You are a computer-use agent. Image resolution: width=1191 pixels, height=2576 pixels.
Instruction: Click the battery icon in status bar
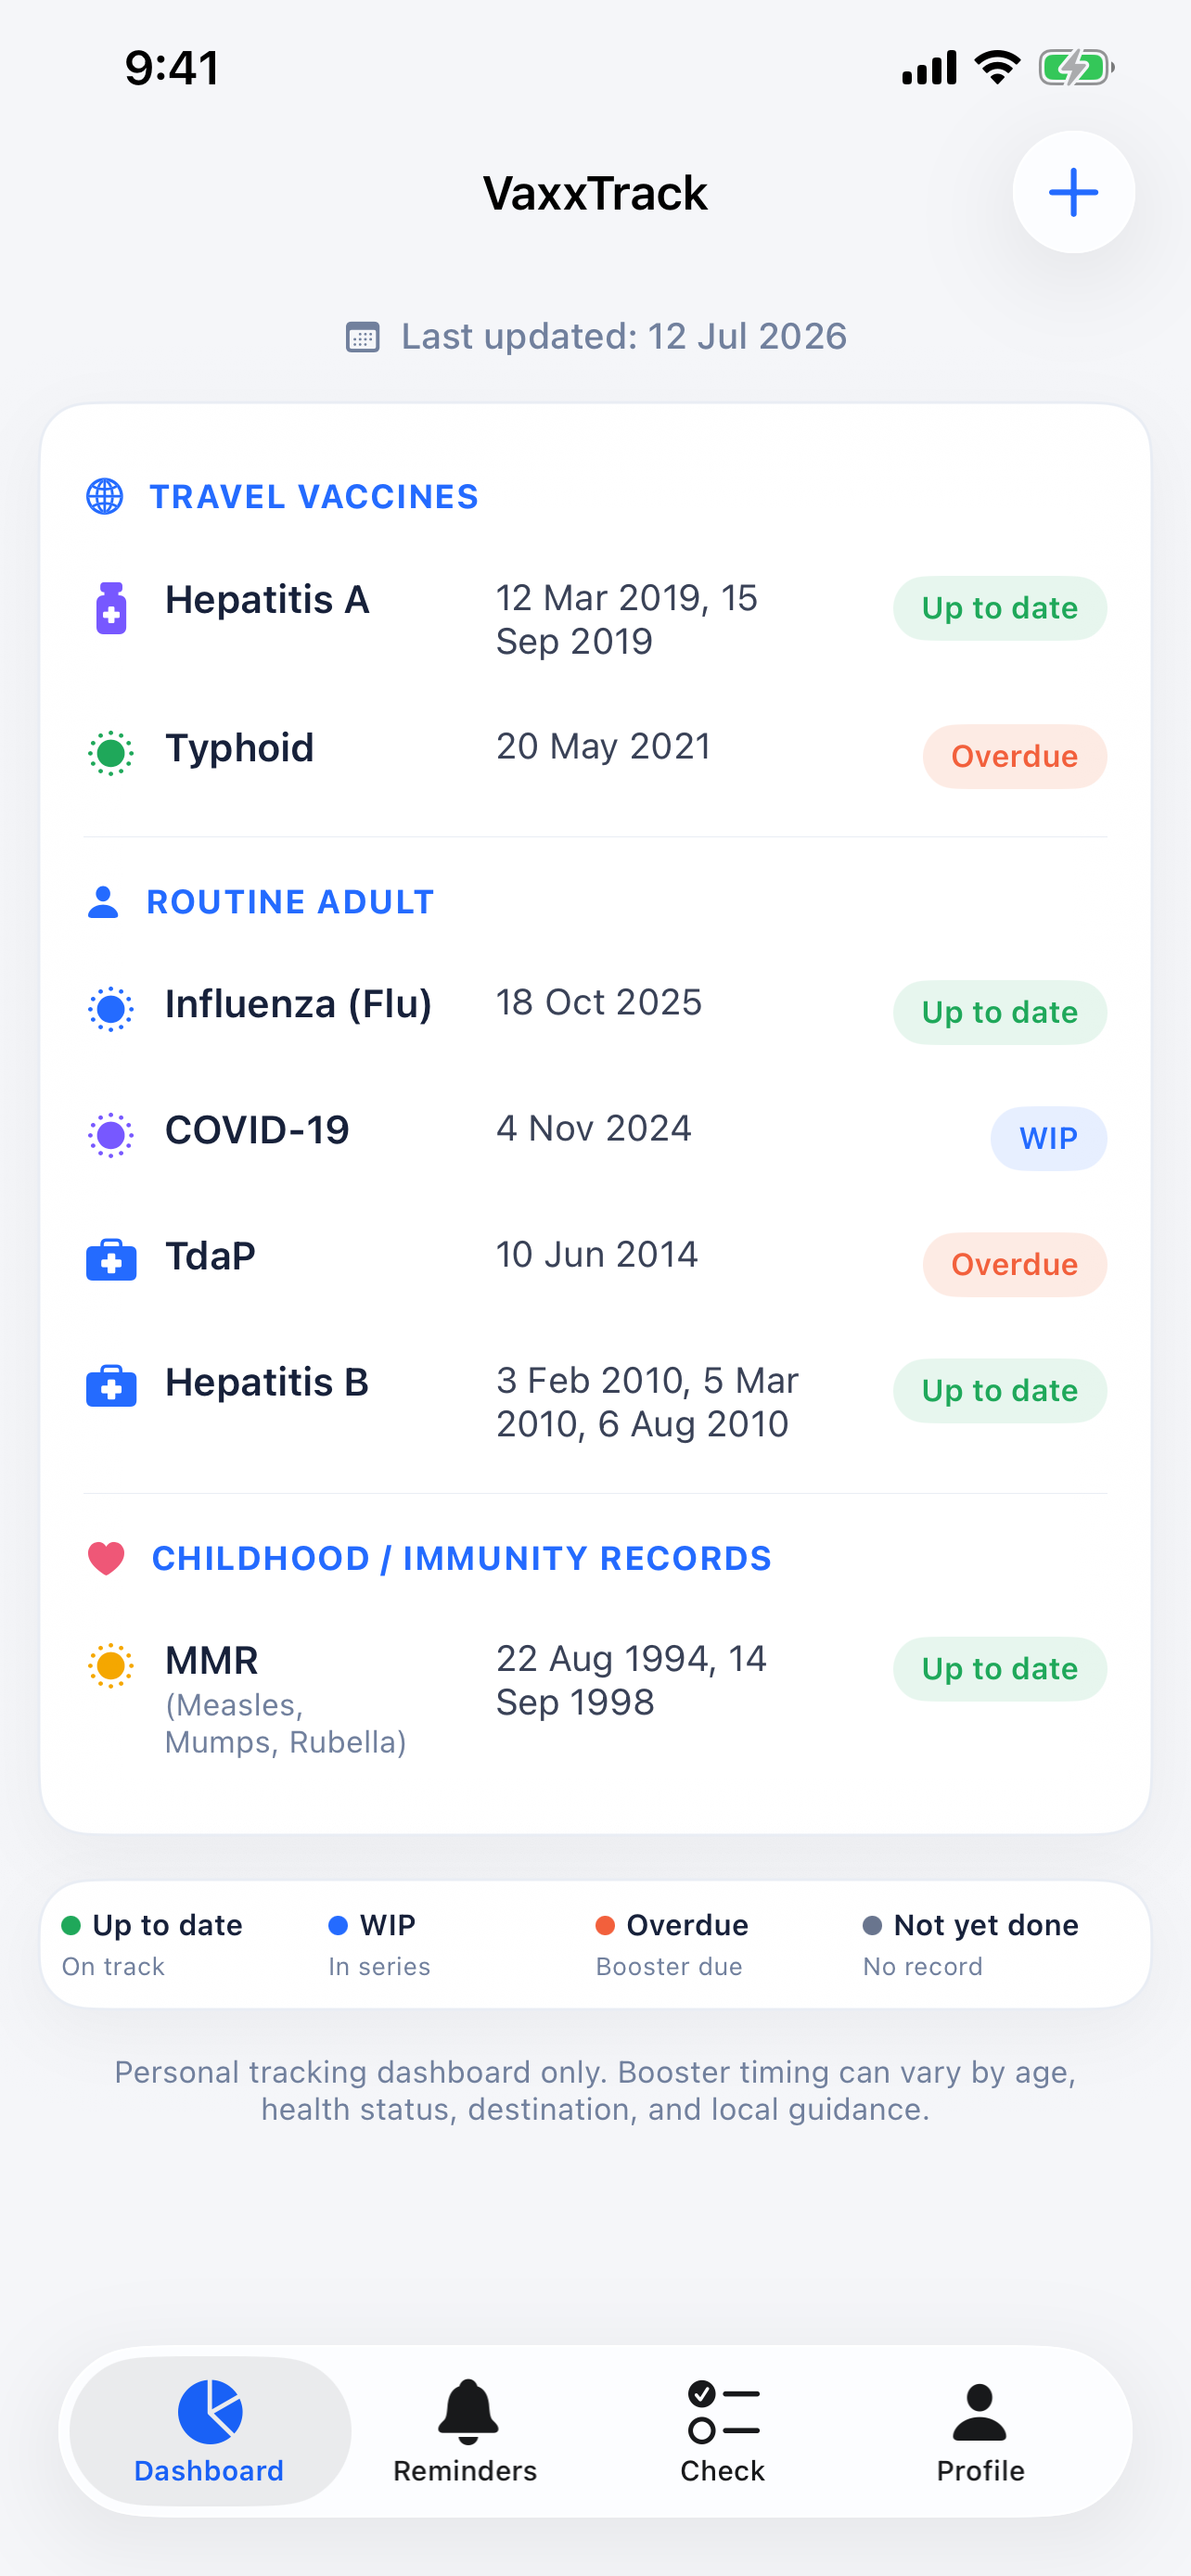(x=1076, y=68)
